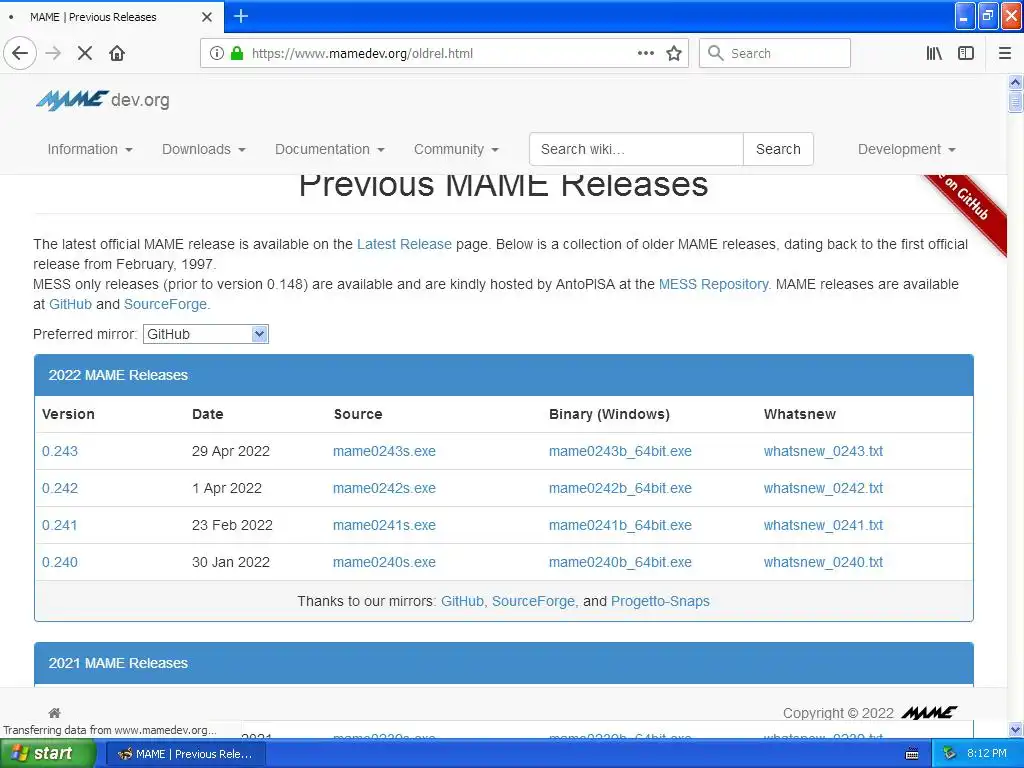The width and height of the screenshot is (1024, 768).
Task: Click the MAME logo in the footer
Action: coord(929,712)
